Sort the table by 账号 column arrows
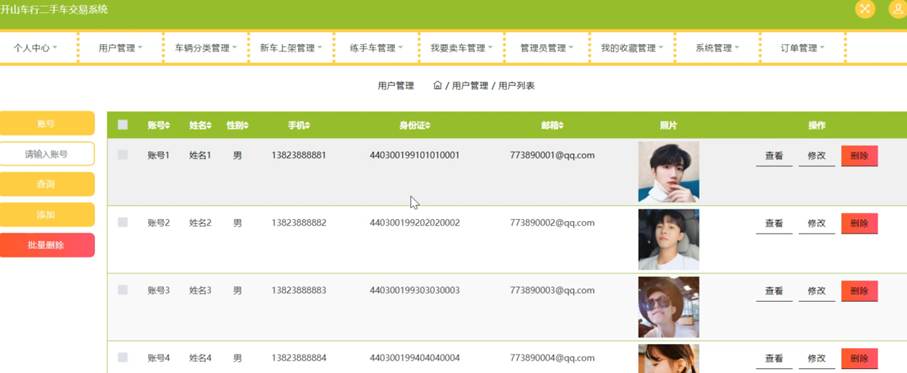The image size is (907, 373). tap(167, 125)
